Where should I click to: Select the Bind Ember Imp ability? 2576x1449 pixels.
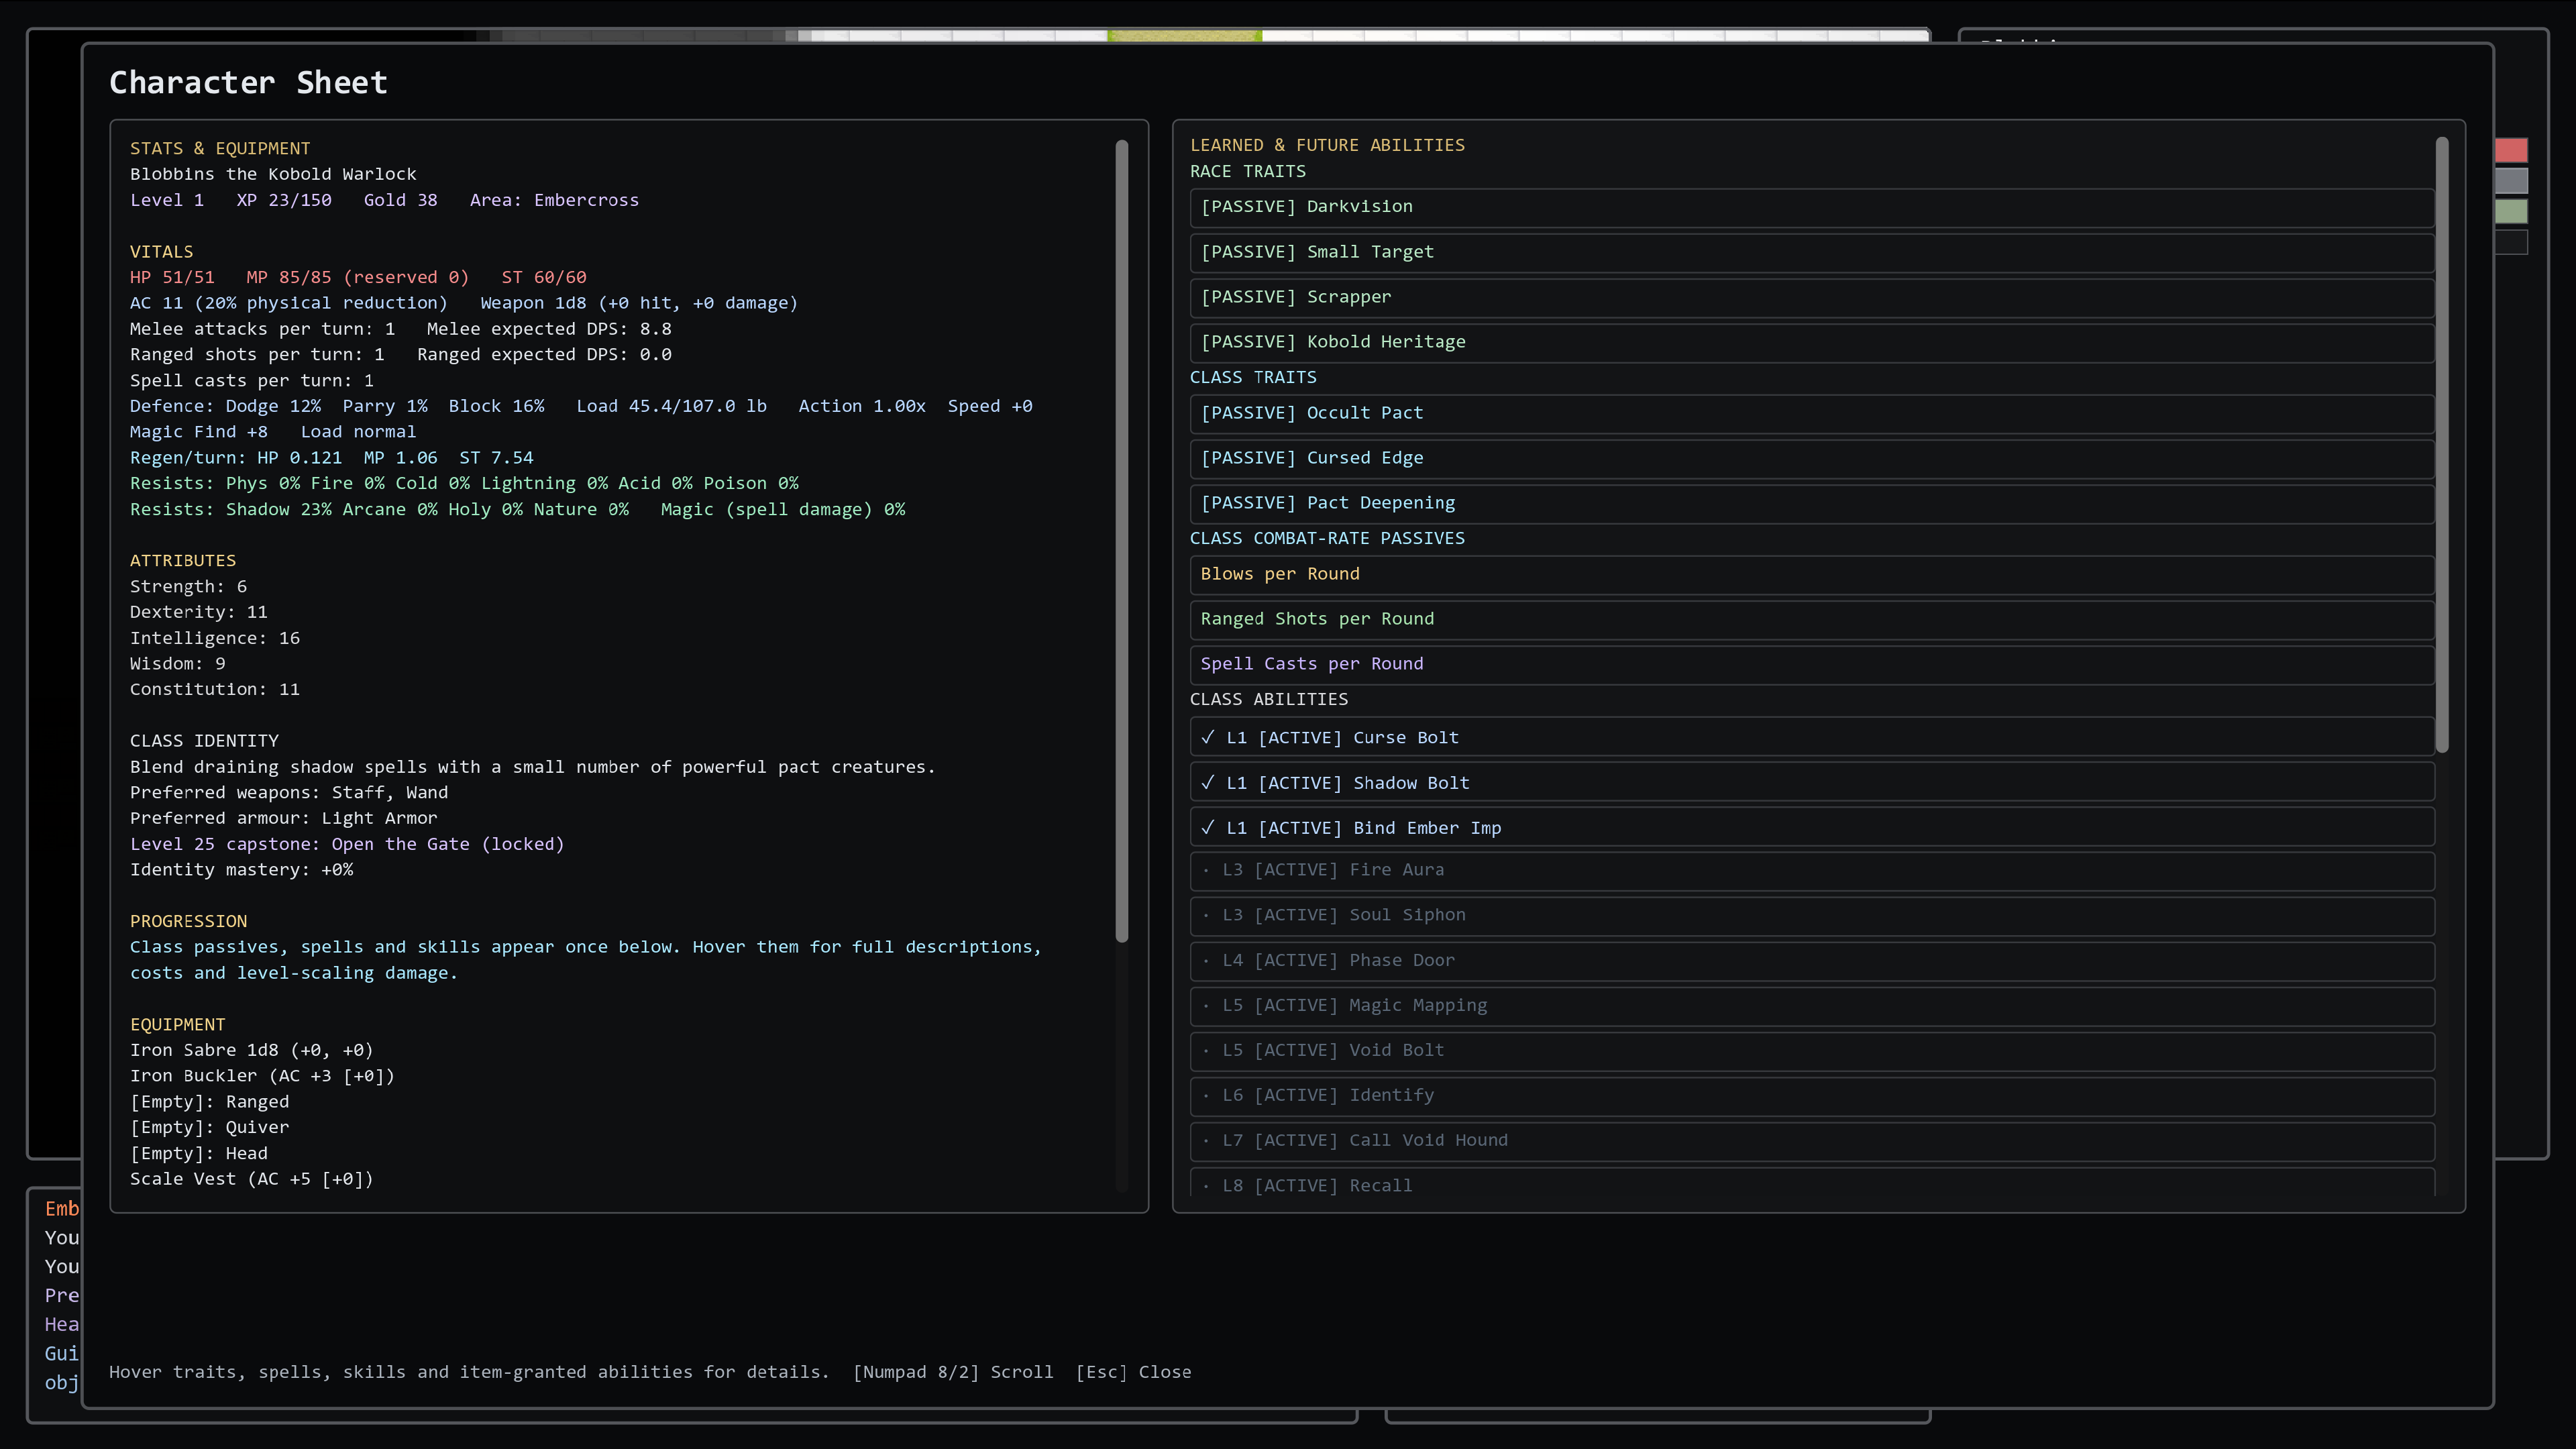pos(1811,827)
